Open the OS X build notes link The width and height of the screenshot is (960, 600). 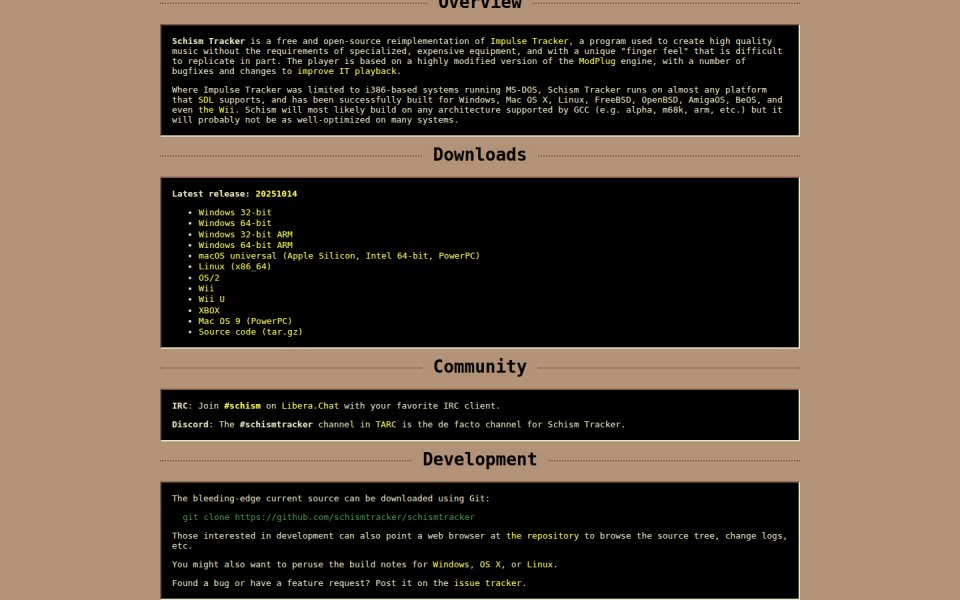(490, 564)
